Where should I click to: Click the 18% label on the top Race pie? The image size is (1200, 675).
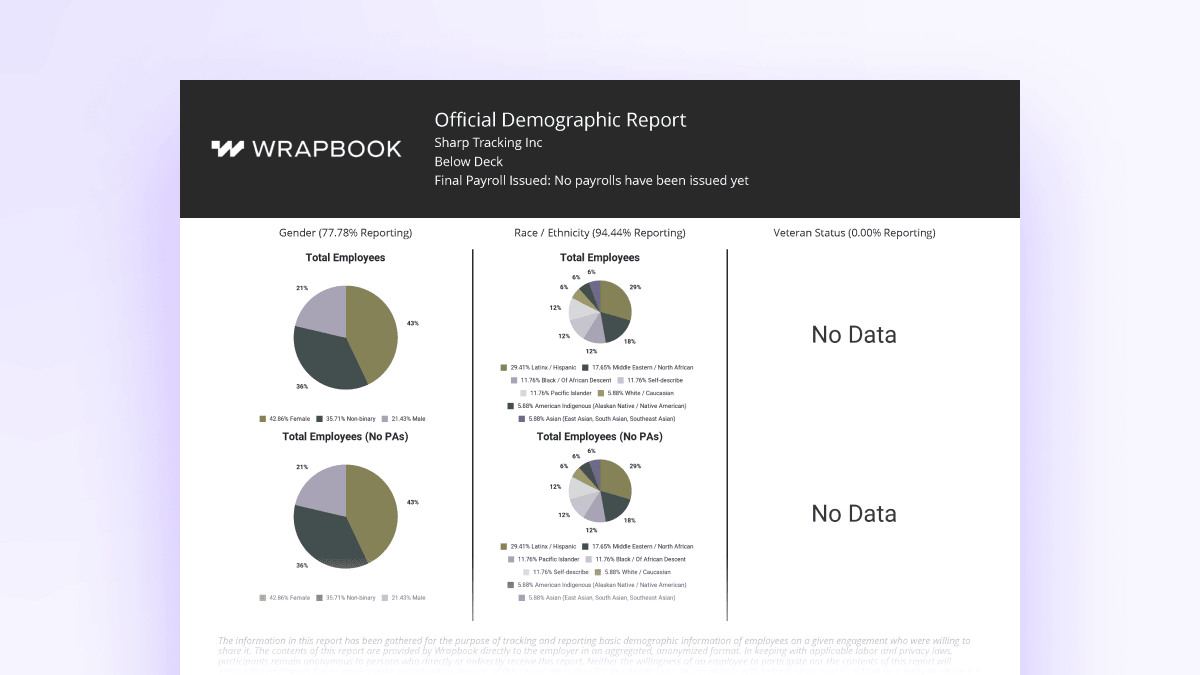629,341
